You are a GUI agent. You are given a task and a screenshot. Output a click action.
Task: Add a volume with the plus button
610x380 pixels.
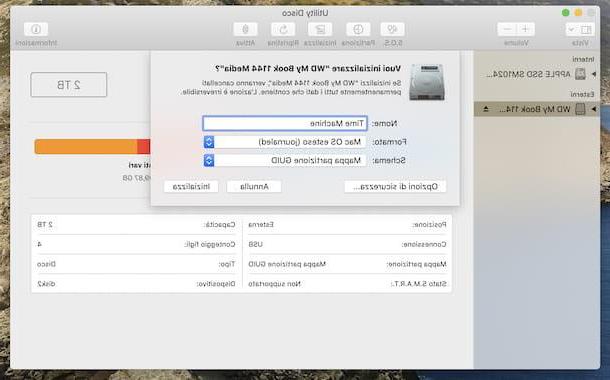pyautogui.click(x=525, y=30)
